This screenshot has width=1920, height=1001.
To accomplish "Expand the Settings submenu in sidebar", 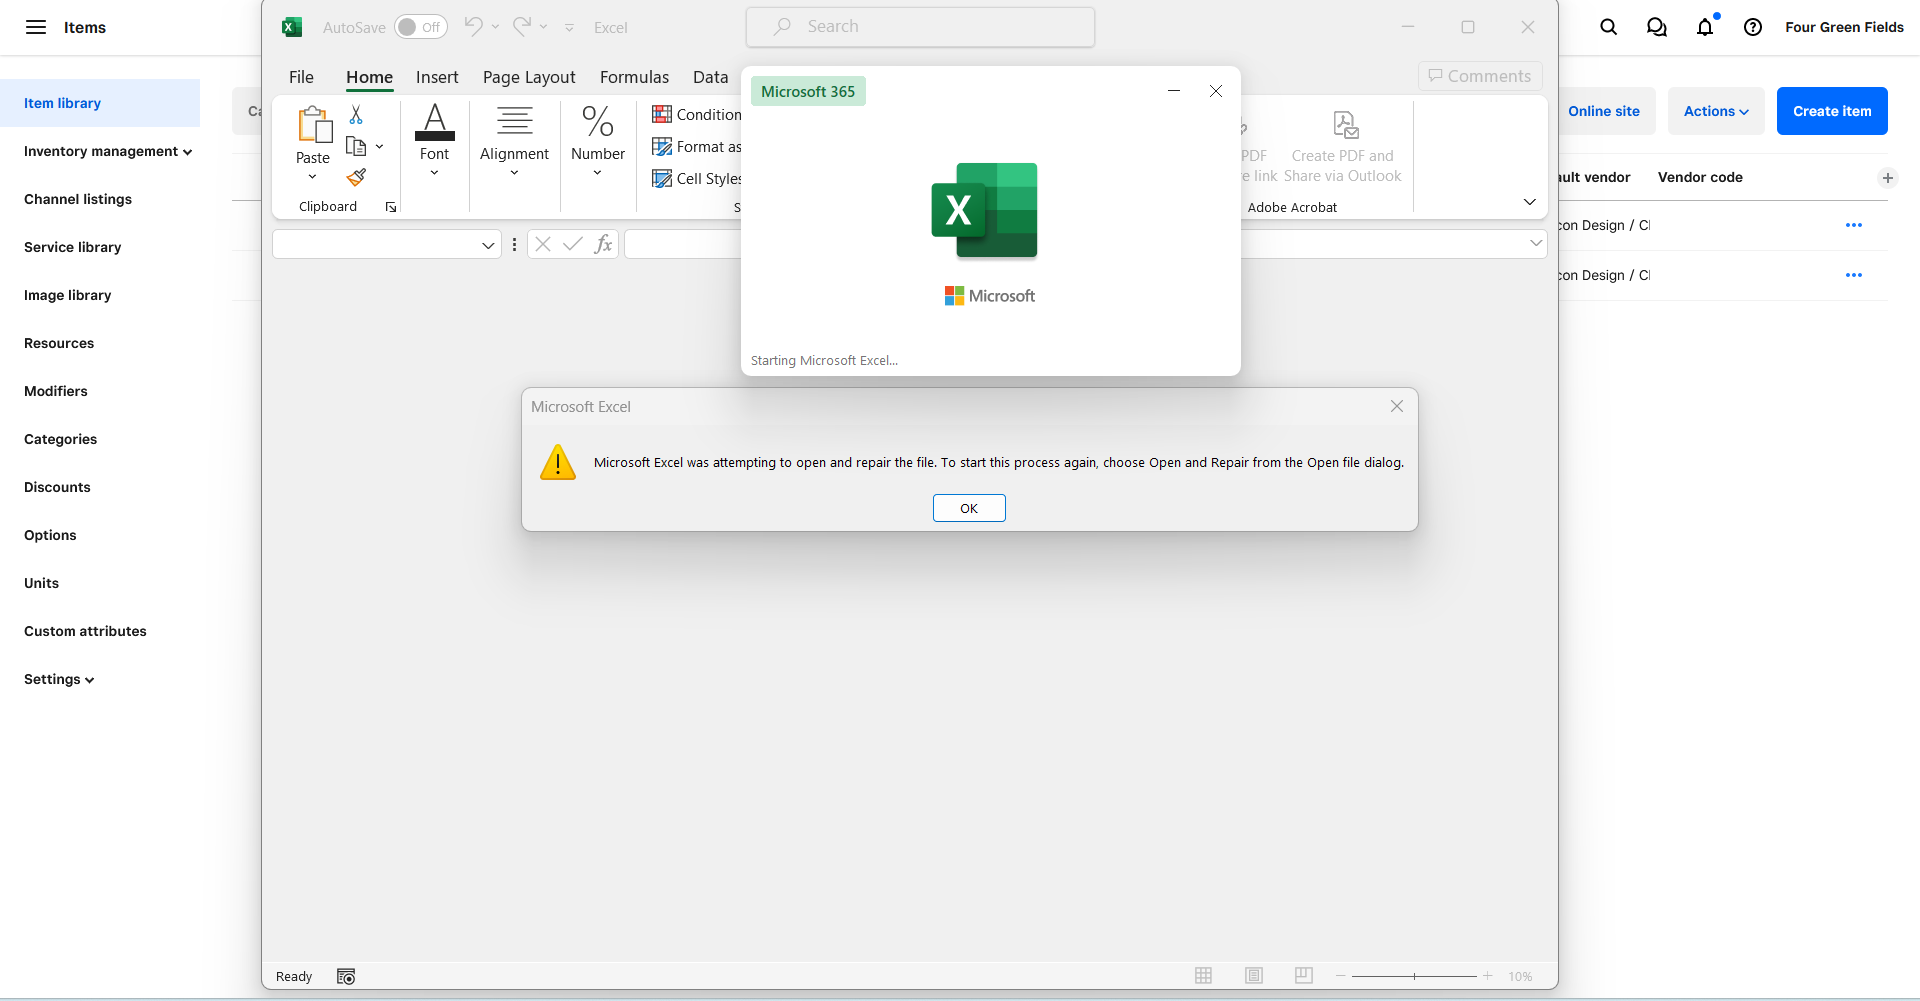I will click(x=59, y=679).
